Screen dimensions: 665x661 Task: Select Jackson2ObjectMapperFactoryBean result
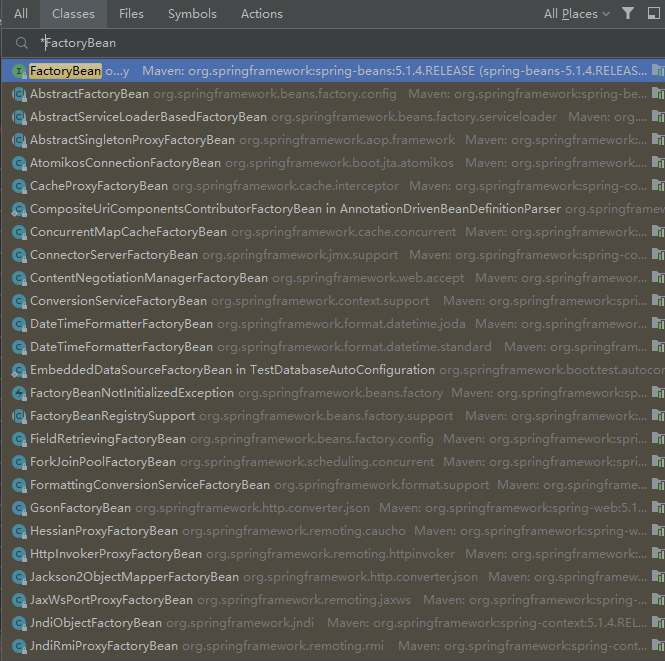(x=333, y=577)
